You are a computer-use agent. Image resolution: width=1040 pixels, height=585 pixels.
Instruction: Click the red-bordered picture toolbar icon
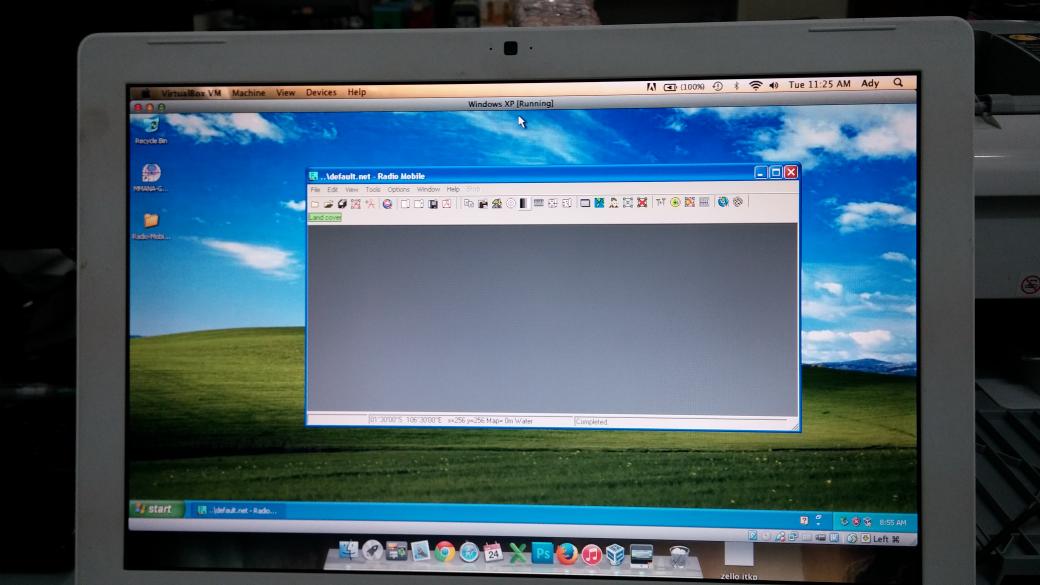coord(446,204)
